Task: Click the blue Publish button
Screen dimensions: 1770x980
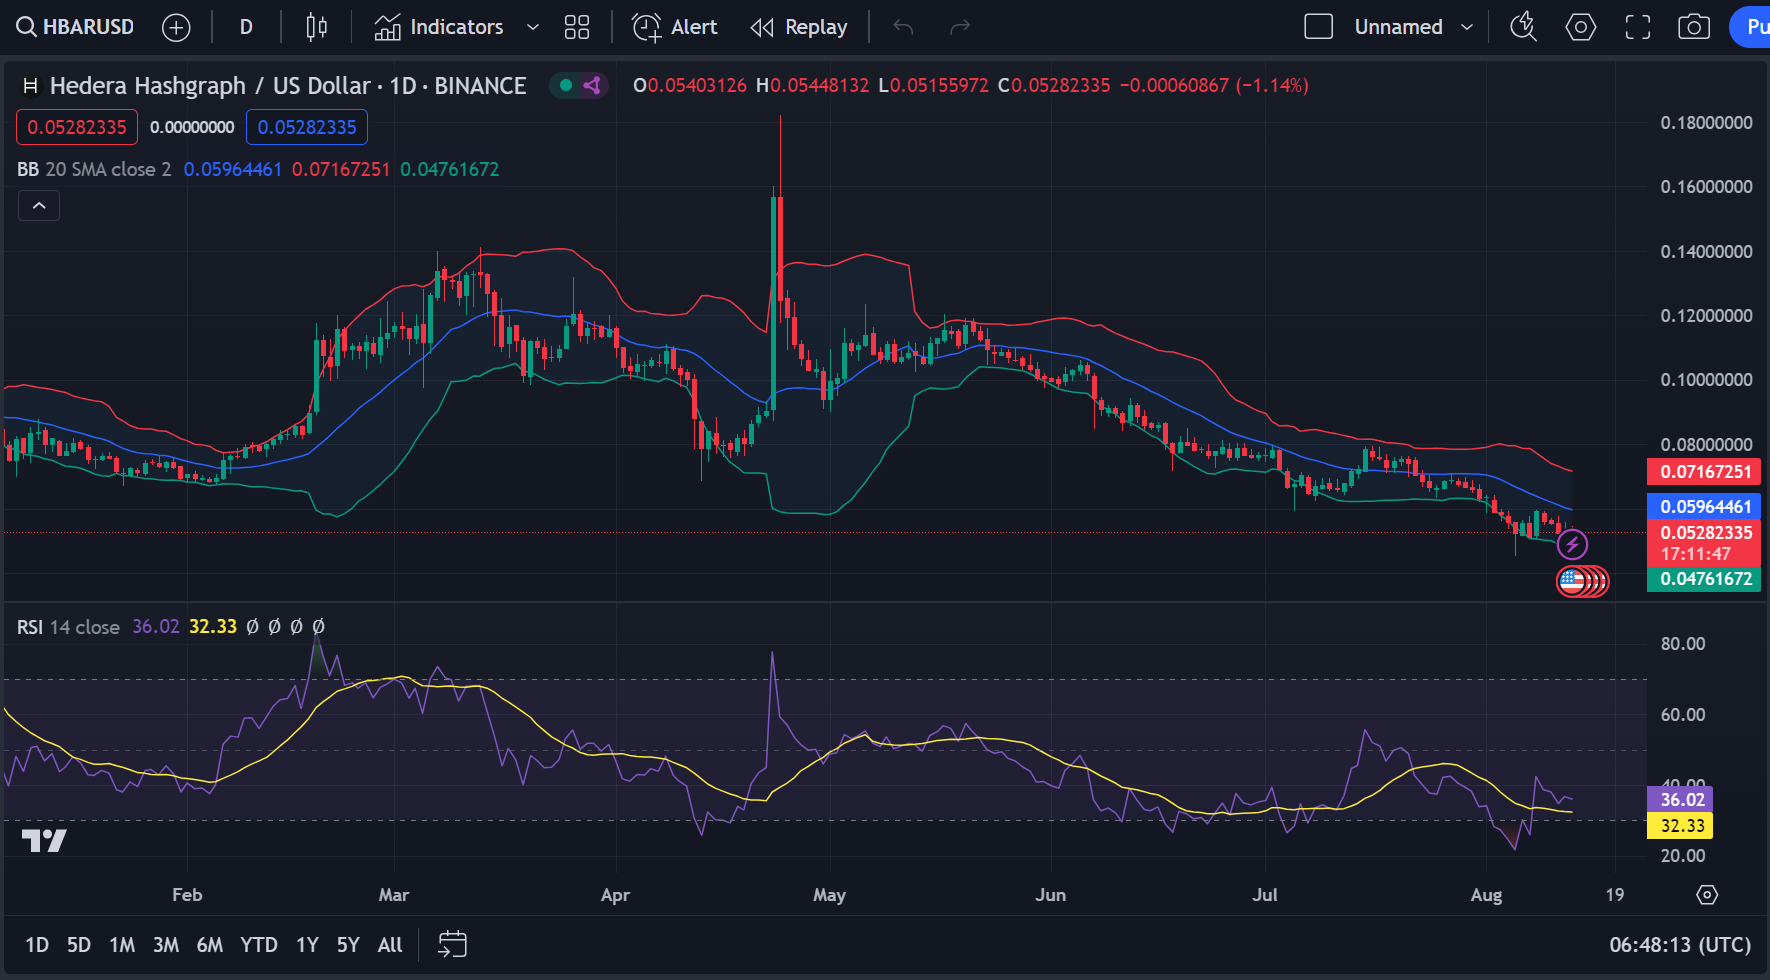Action: click(x=1750, y=27)
